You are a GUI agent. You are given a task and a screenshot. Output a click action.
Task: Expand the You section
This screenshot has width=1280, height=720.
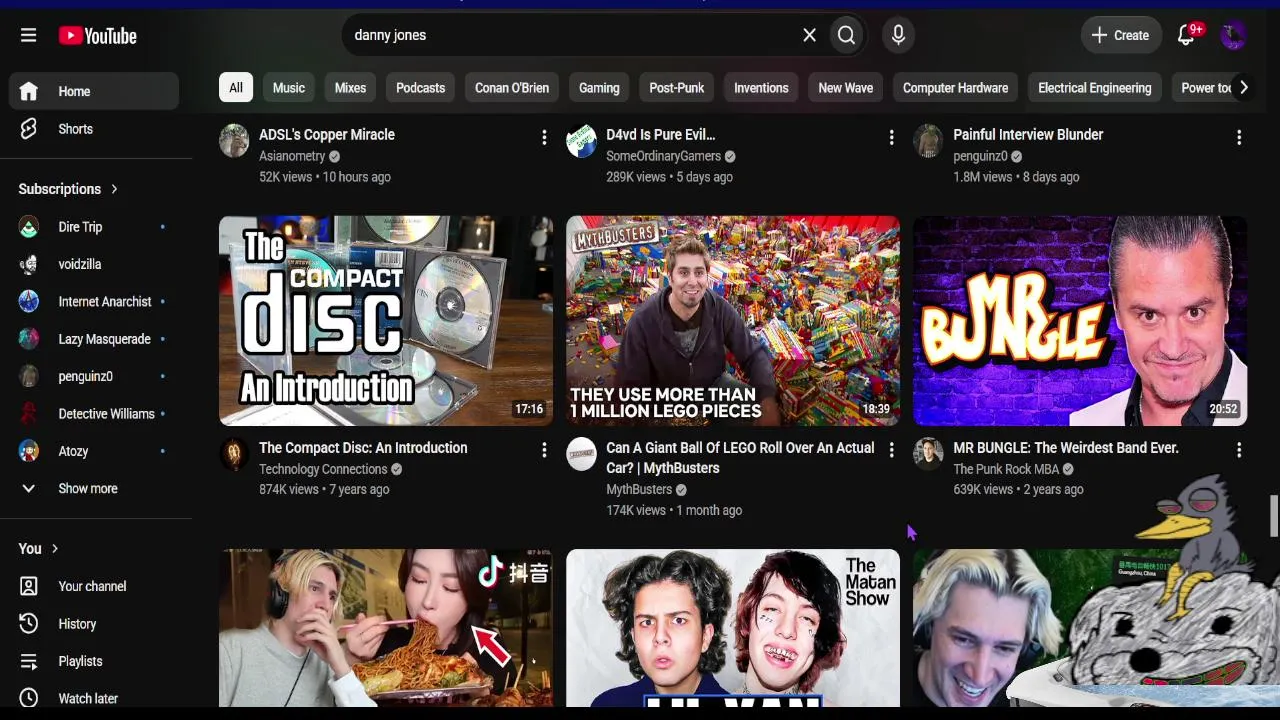pos(38,548)
